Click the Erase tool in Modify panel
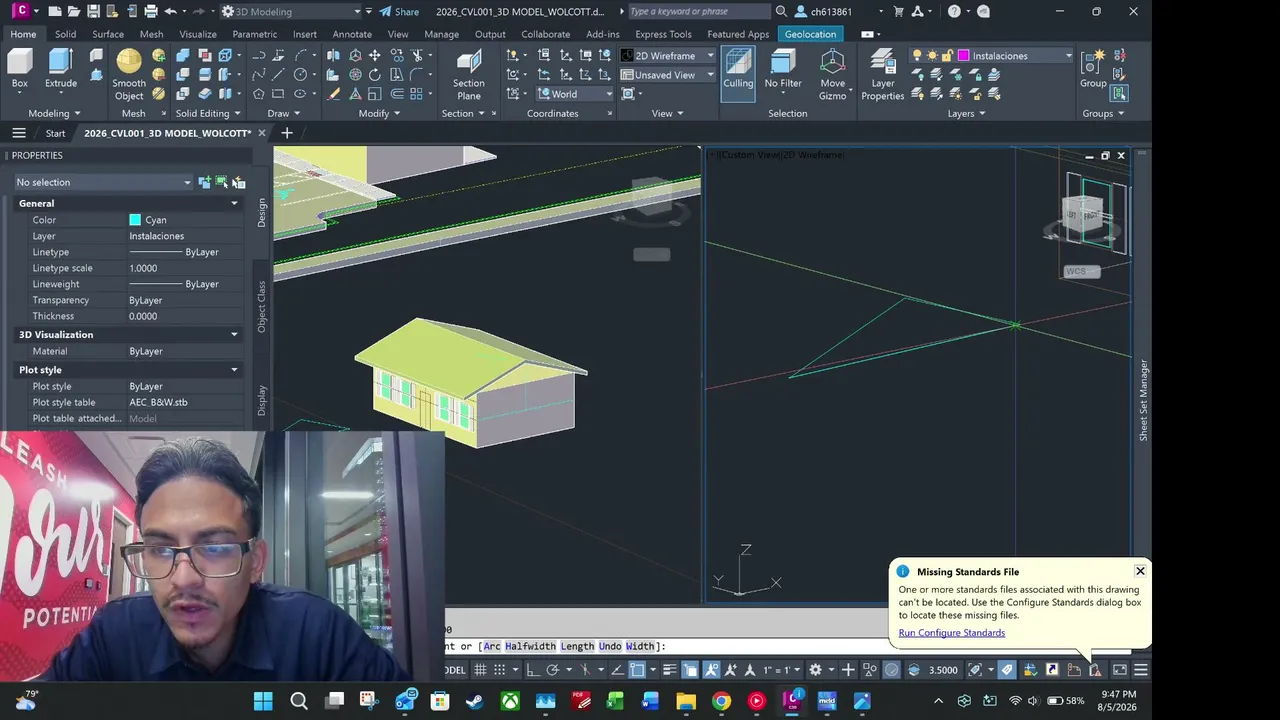1280x720 pixels. click(334, 93)
